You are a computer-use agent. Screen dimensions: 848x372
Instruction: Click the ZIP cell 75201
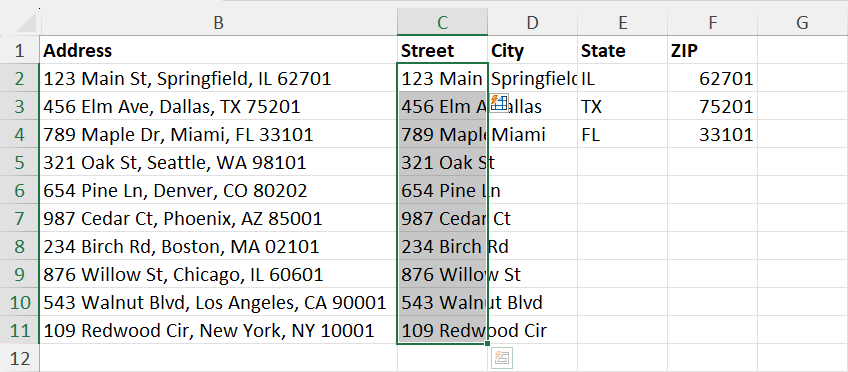click(712, 107)
